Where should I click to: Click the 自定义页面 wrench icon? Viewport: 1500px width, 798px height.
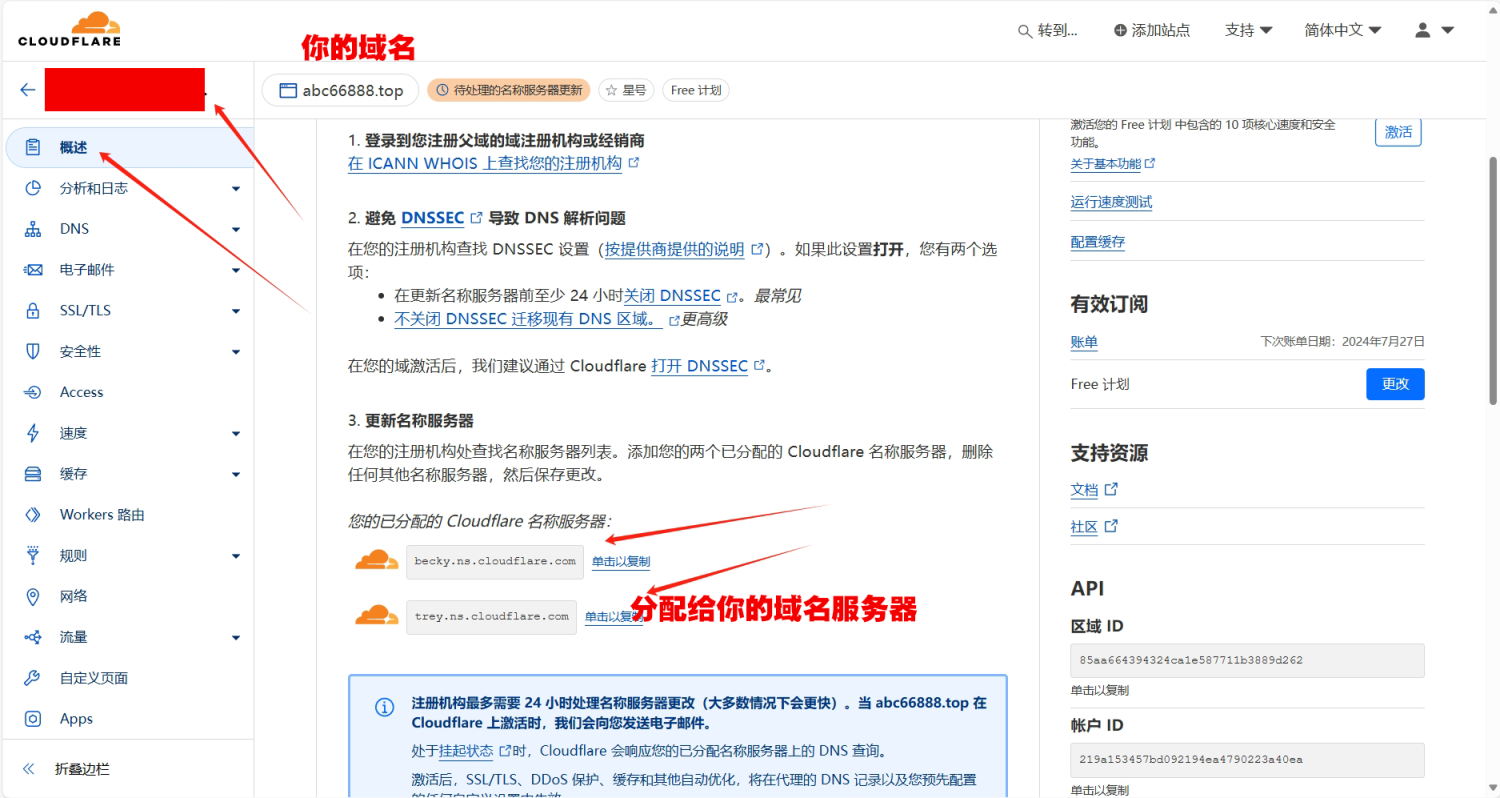point(33,678)
